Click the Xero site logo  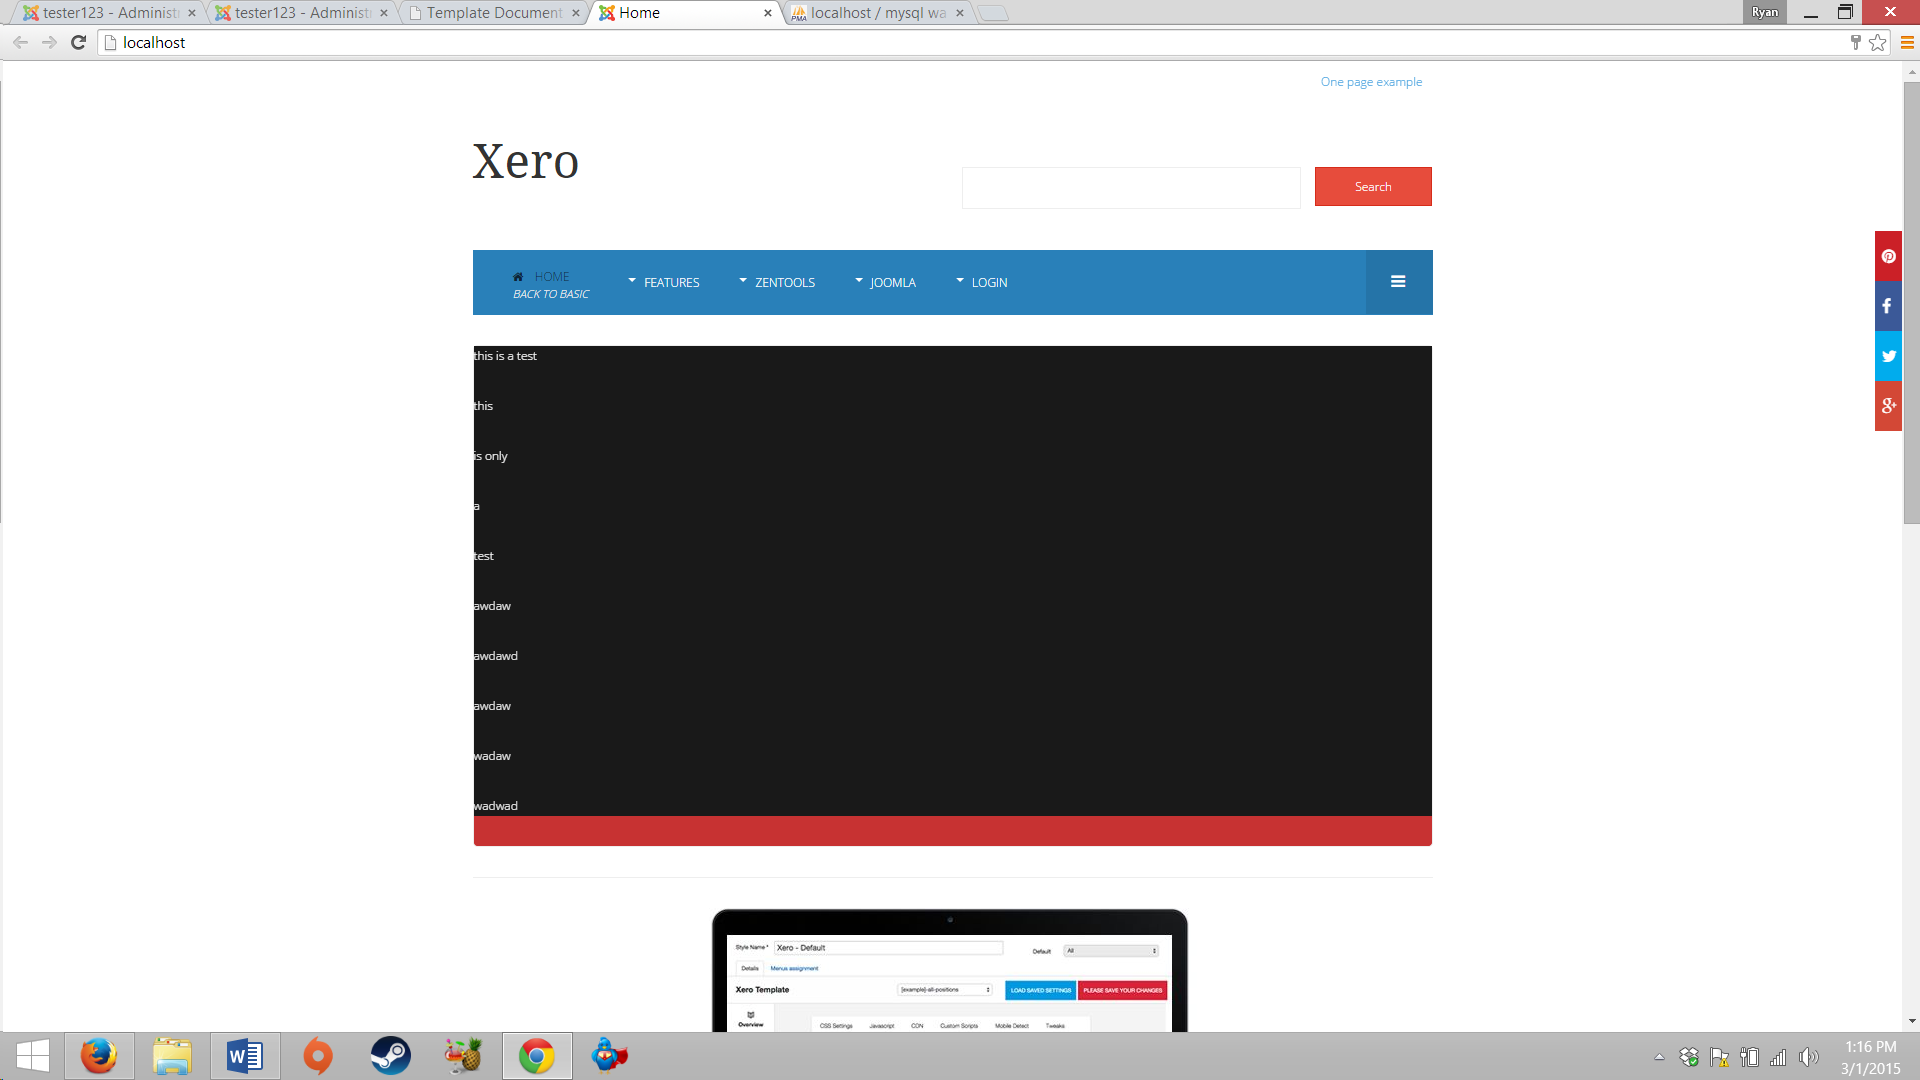[526, 161]
